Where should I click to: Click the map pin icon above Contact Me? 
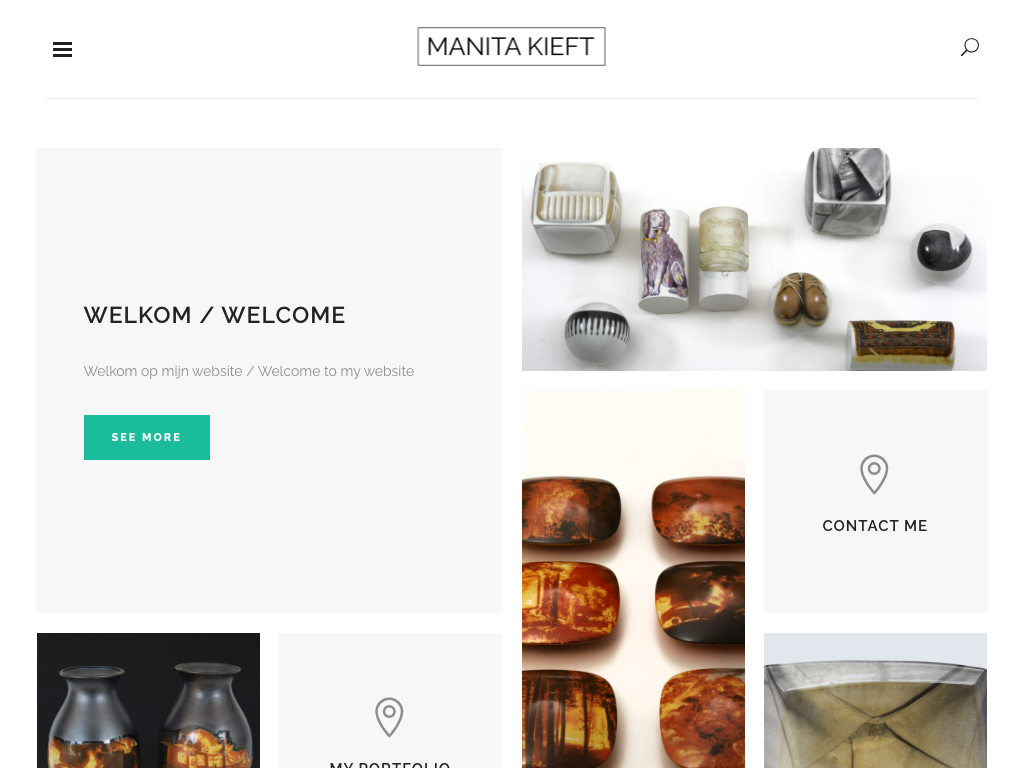coord(874,474)
